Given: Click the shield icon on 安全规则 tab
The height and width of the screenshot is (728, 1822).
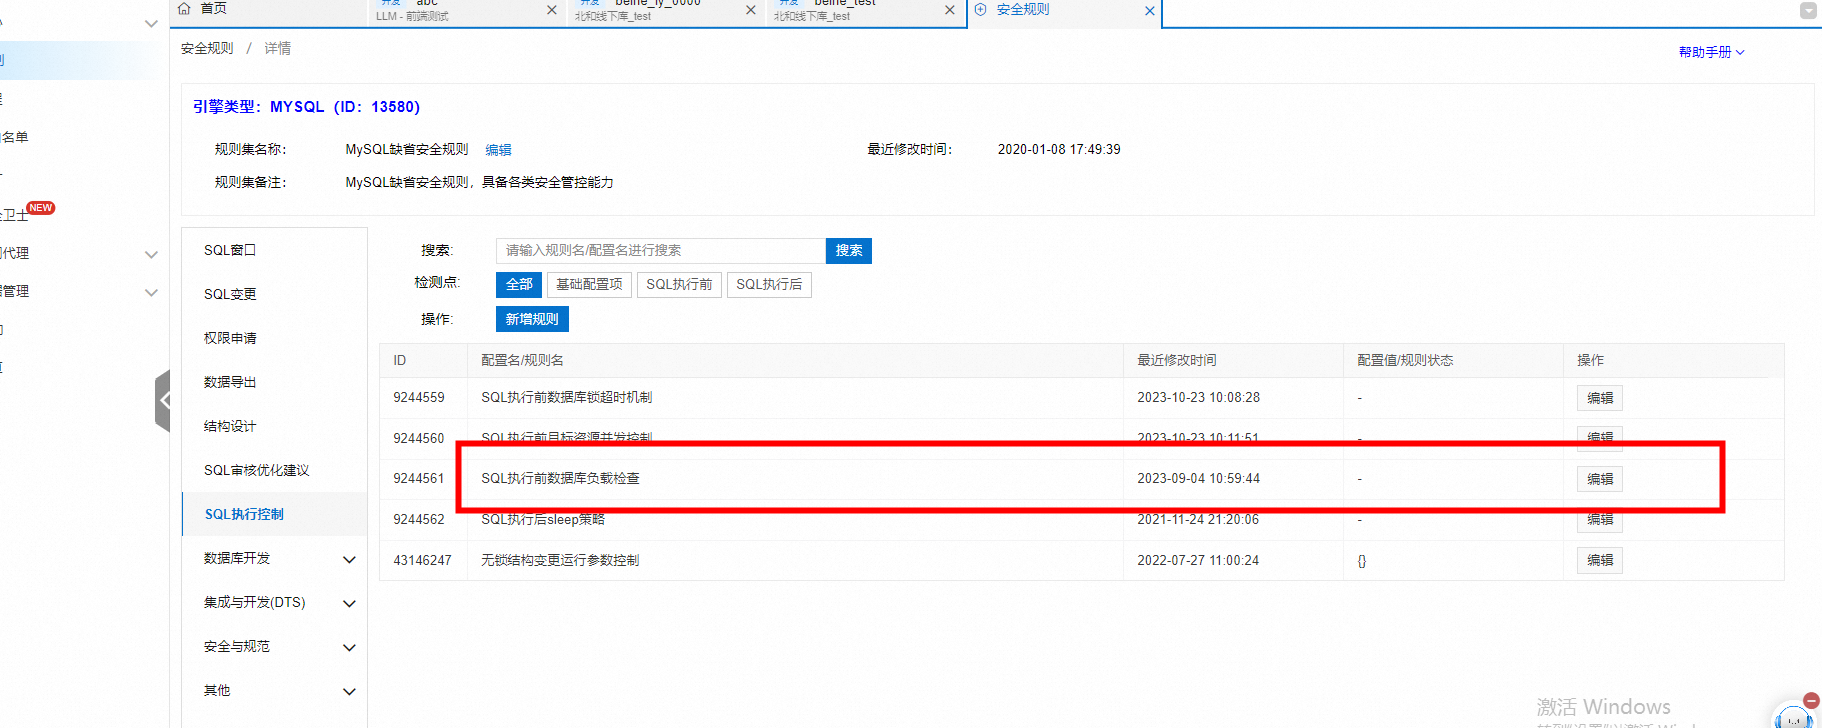Looking at the screenshot, I should point(981,10).
